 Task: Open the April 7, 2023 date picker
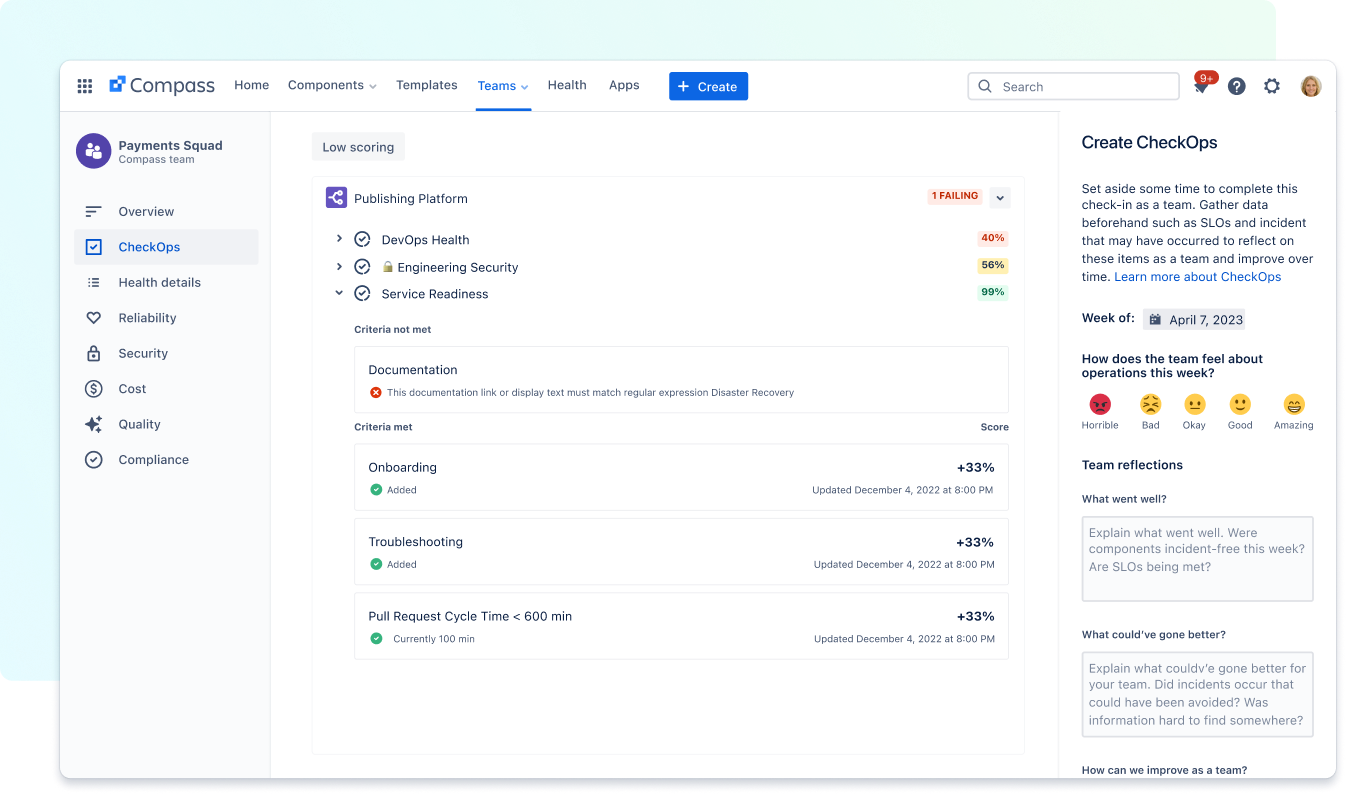[1194, 319]
